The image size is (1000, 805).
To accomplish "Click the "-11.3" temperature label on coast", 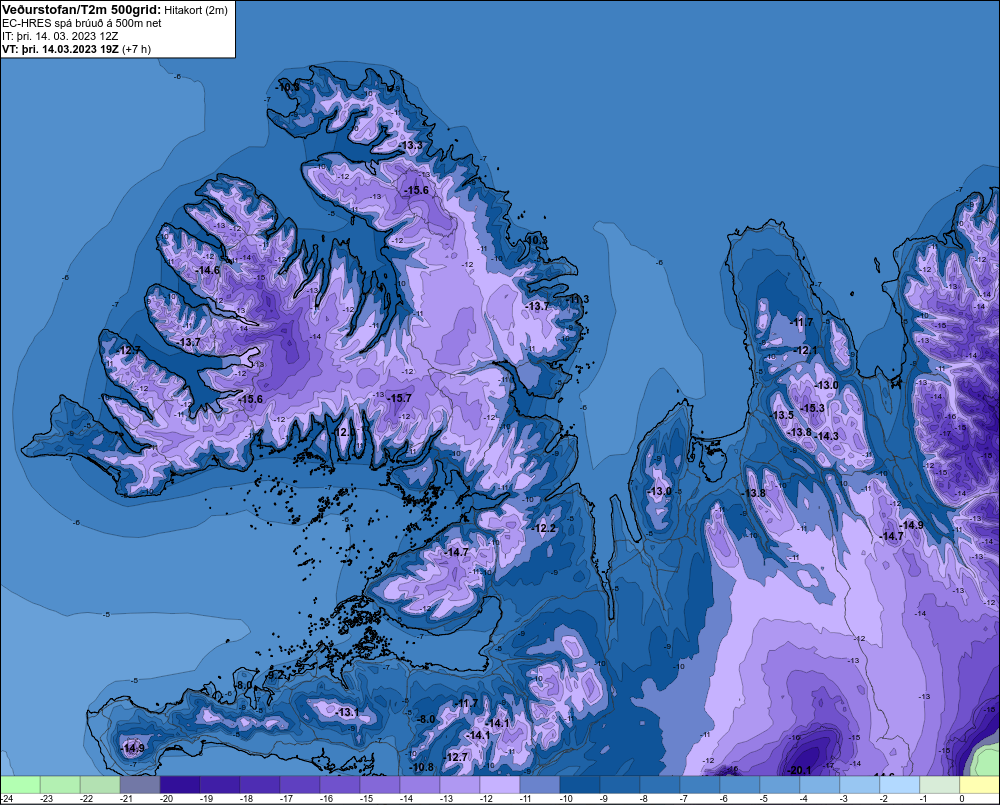I will coord(578,299).
